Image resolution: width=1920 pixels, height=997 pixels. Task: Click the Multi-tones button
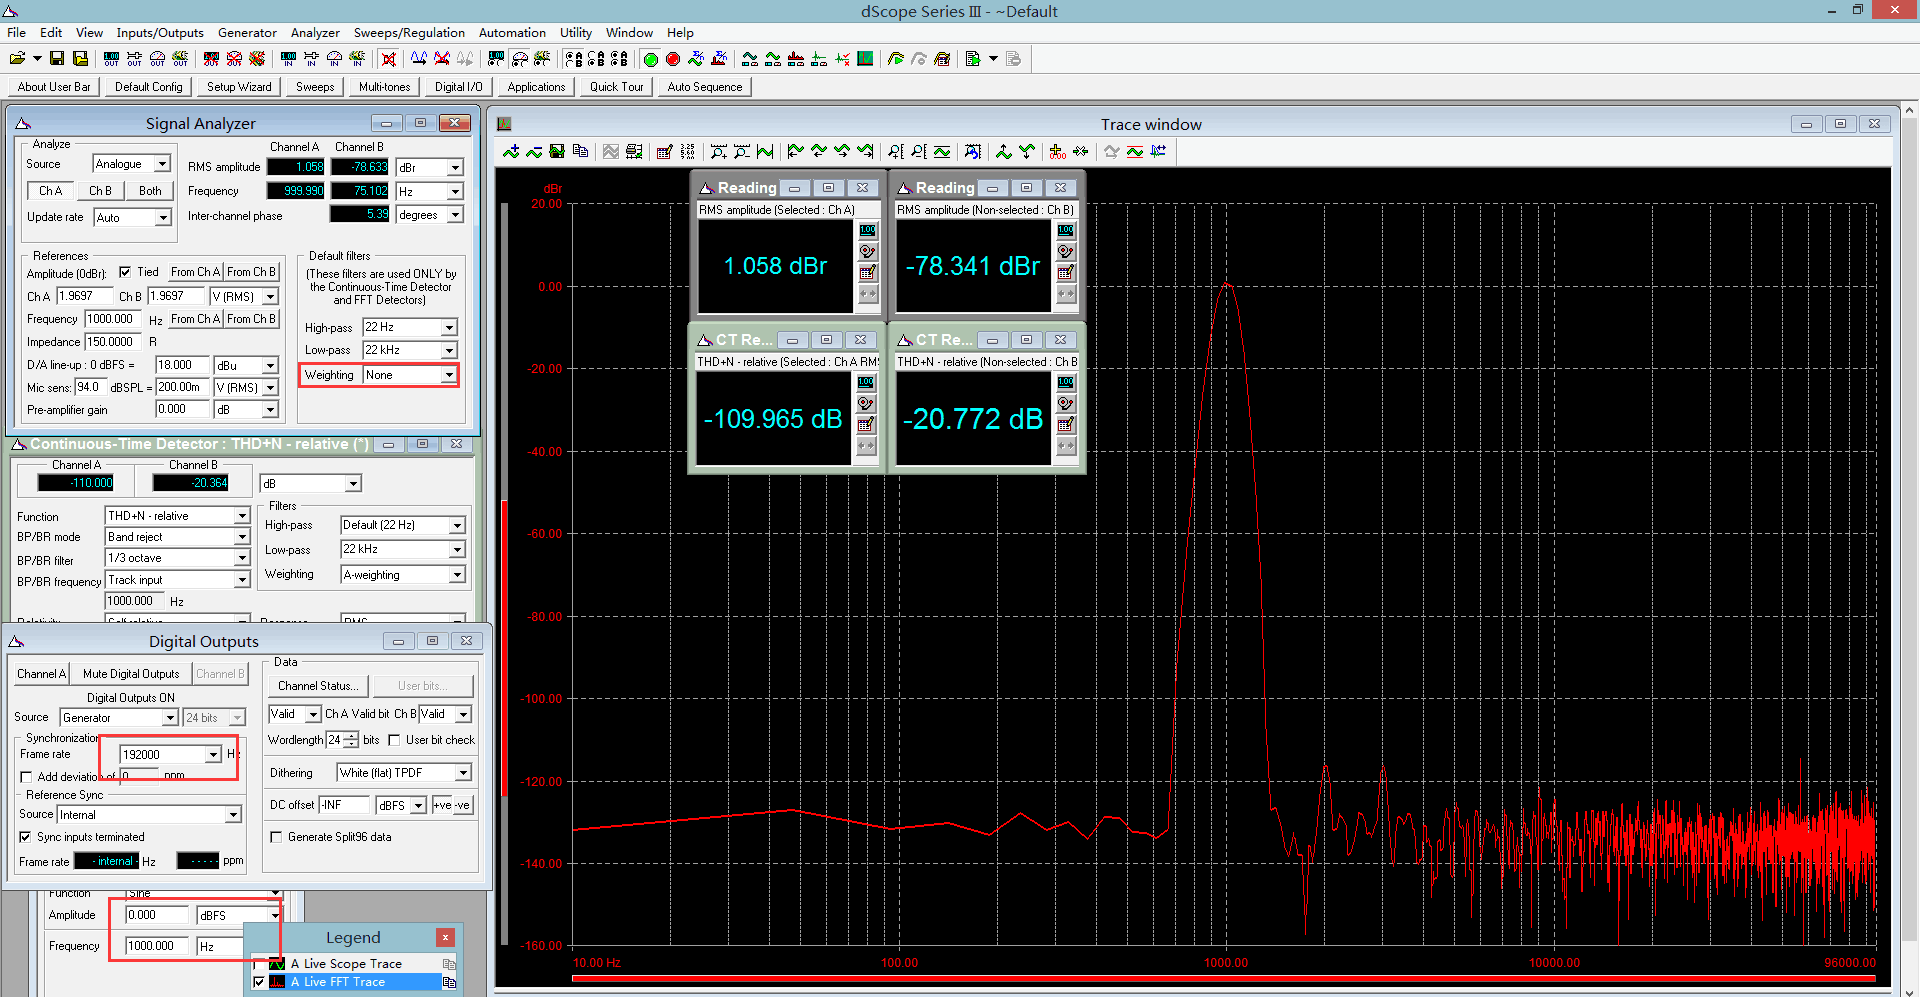point(384,87)
